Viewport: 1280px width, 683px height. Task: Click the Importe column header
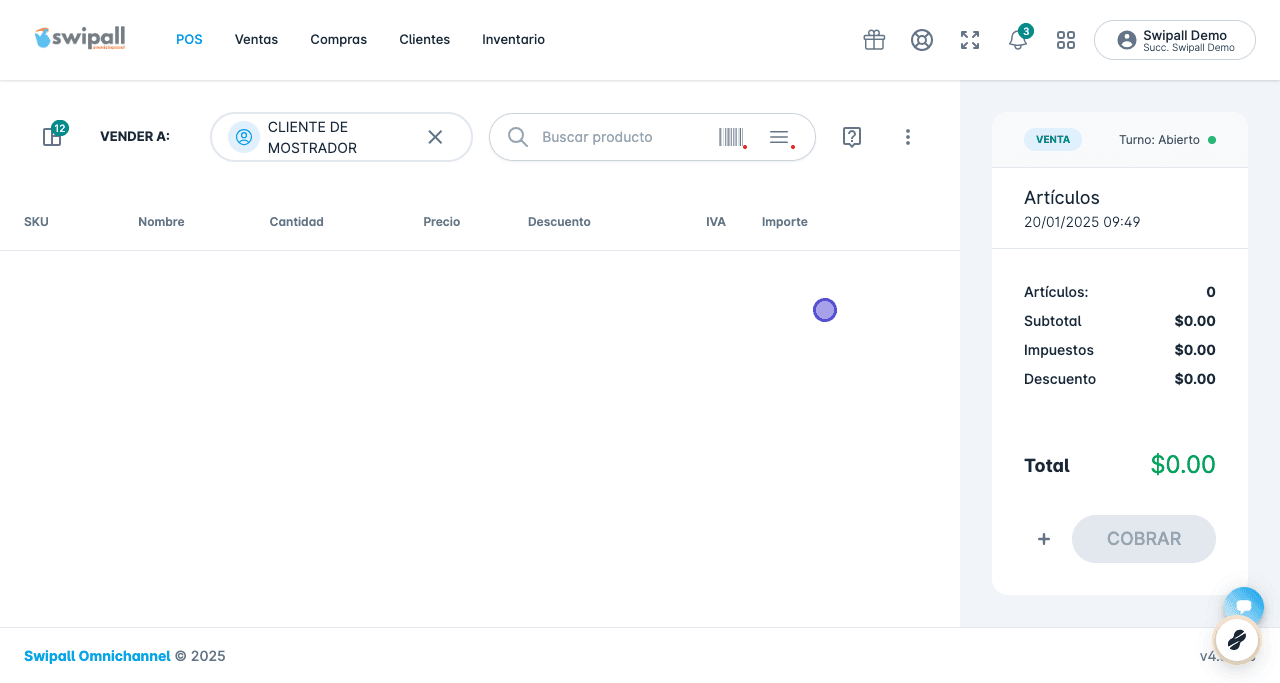(x=785, y=222)
